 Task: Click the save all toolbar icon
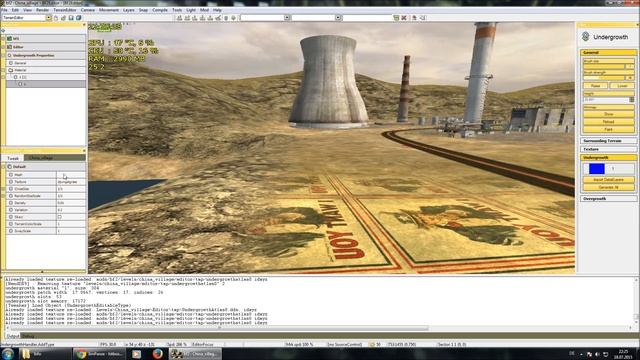[x=78, y=18]
